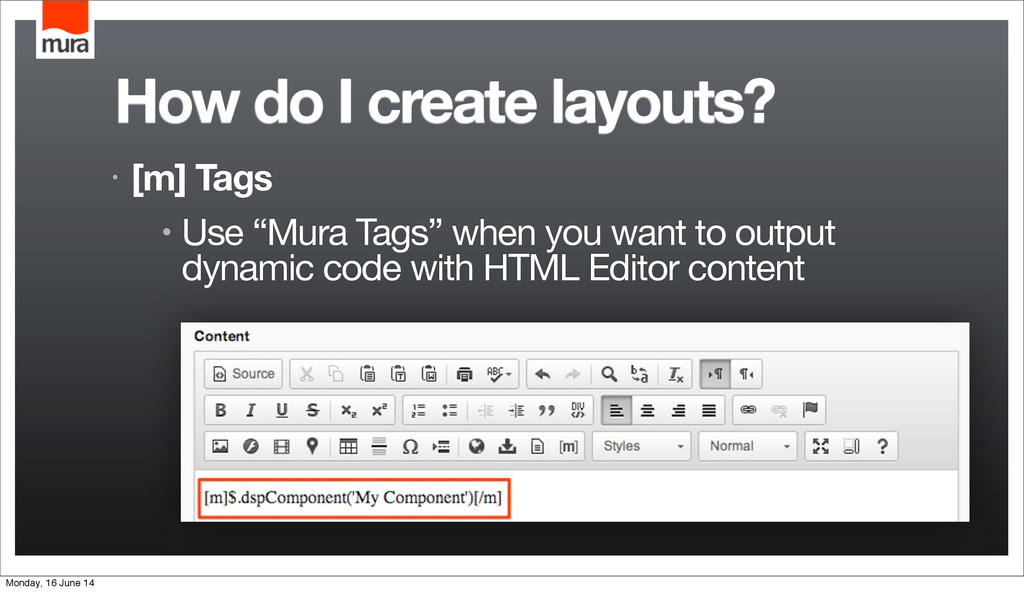The height and width of the screenshot is (592, 1024).
Task: Click the Remove Format icon
Action: [675, 374]
